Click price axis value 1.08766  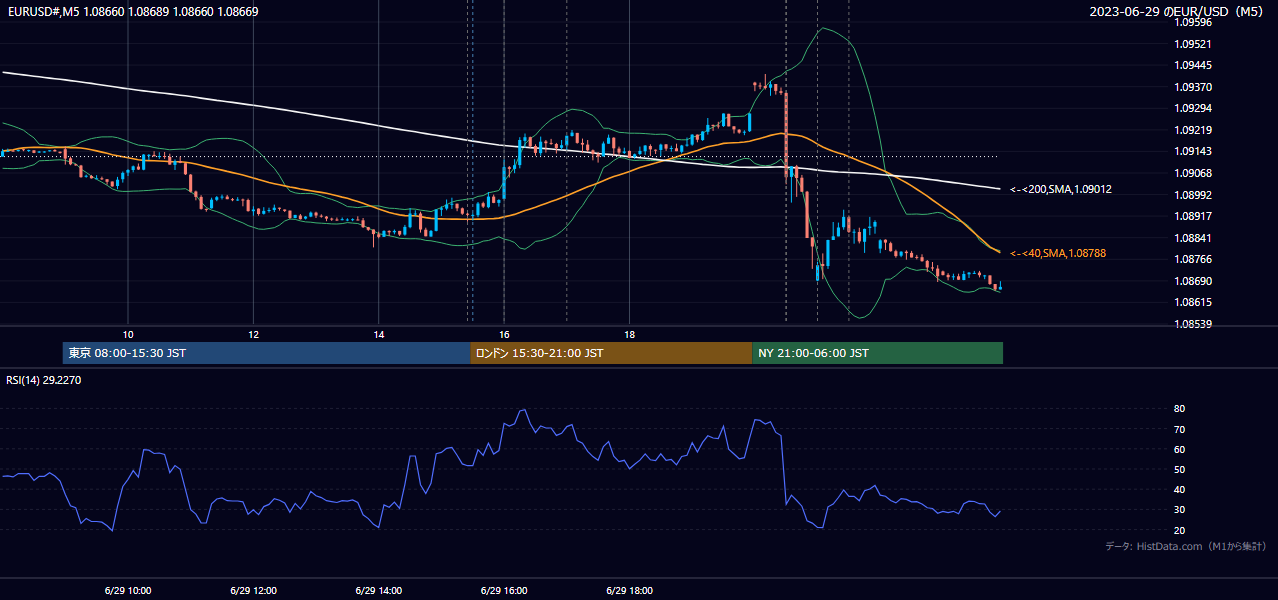pos(1192,259)
